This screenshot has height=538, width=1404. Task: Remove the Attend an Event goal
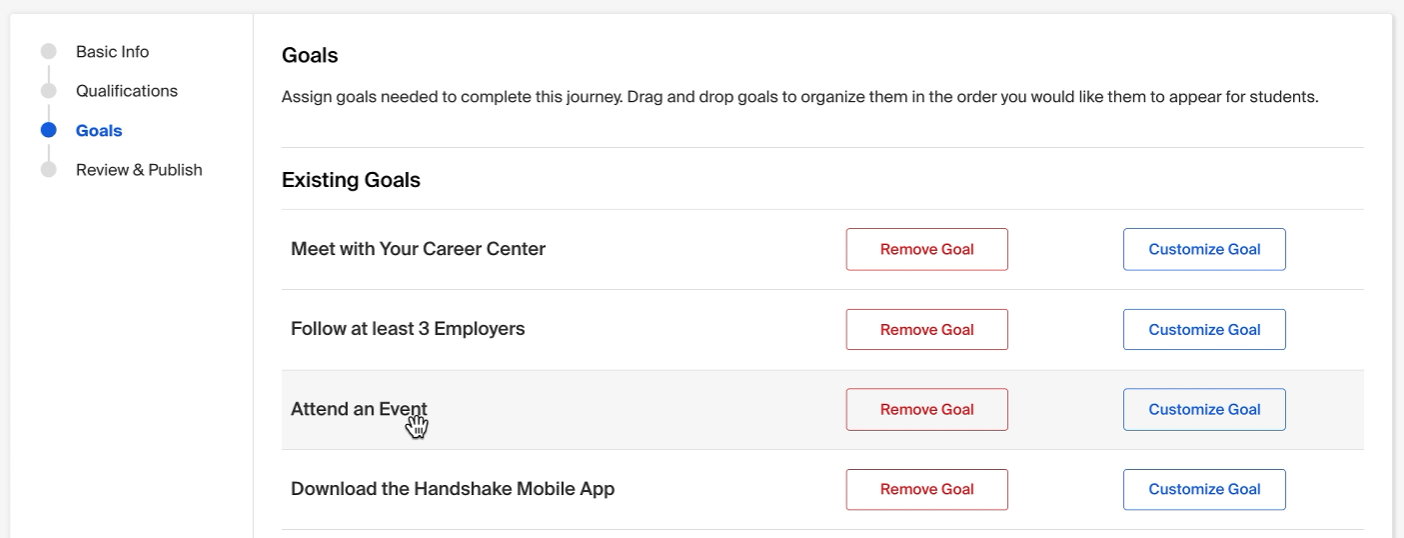(927, 409)
